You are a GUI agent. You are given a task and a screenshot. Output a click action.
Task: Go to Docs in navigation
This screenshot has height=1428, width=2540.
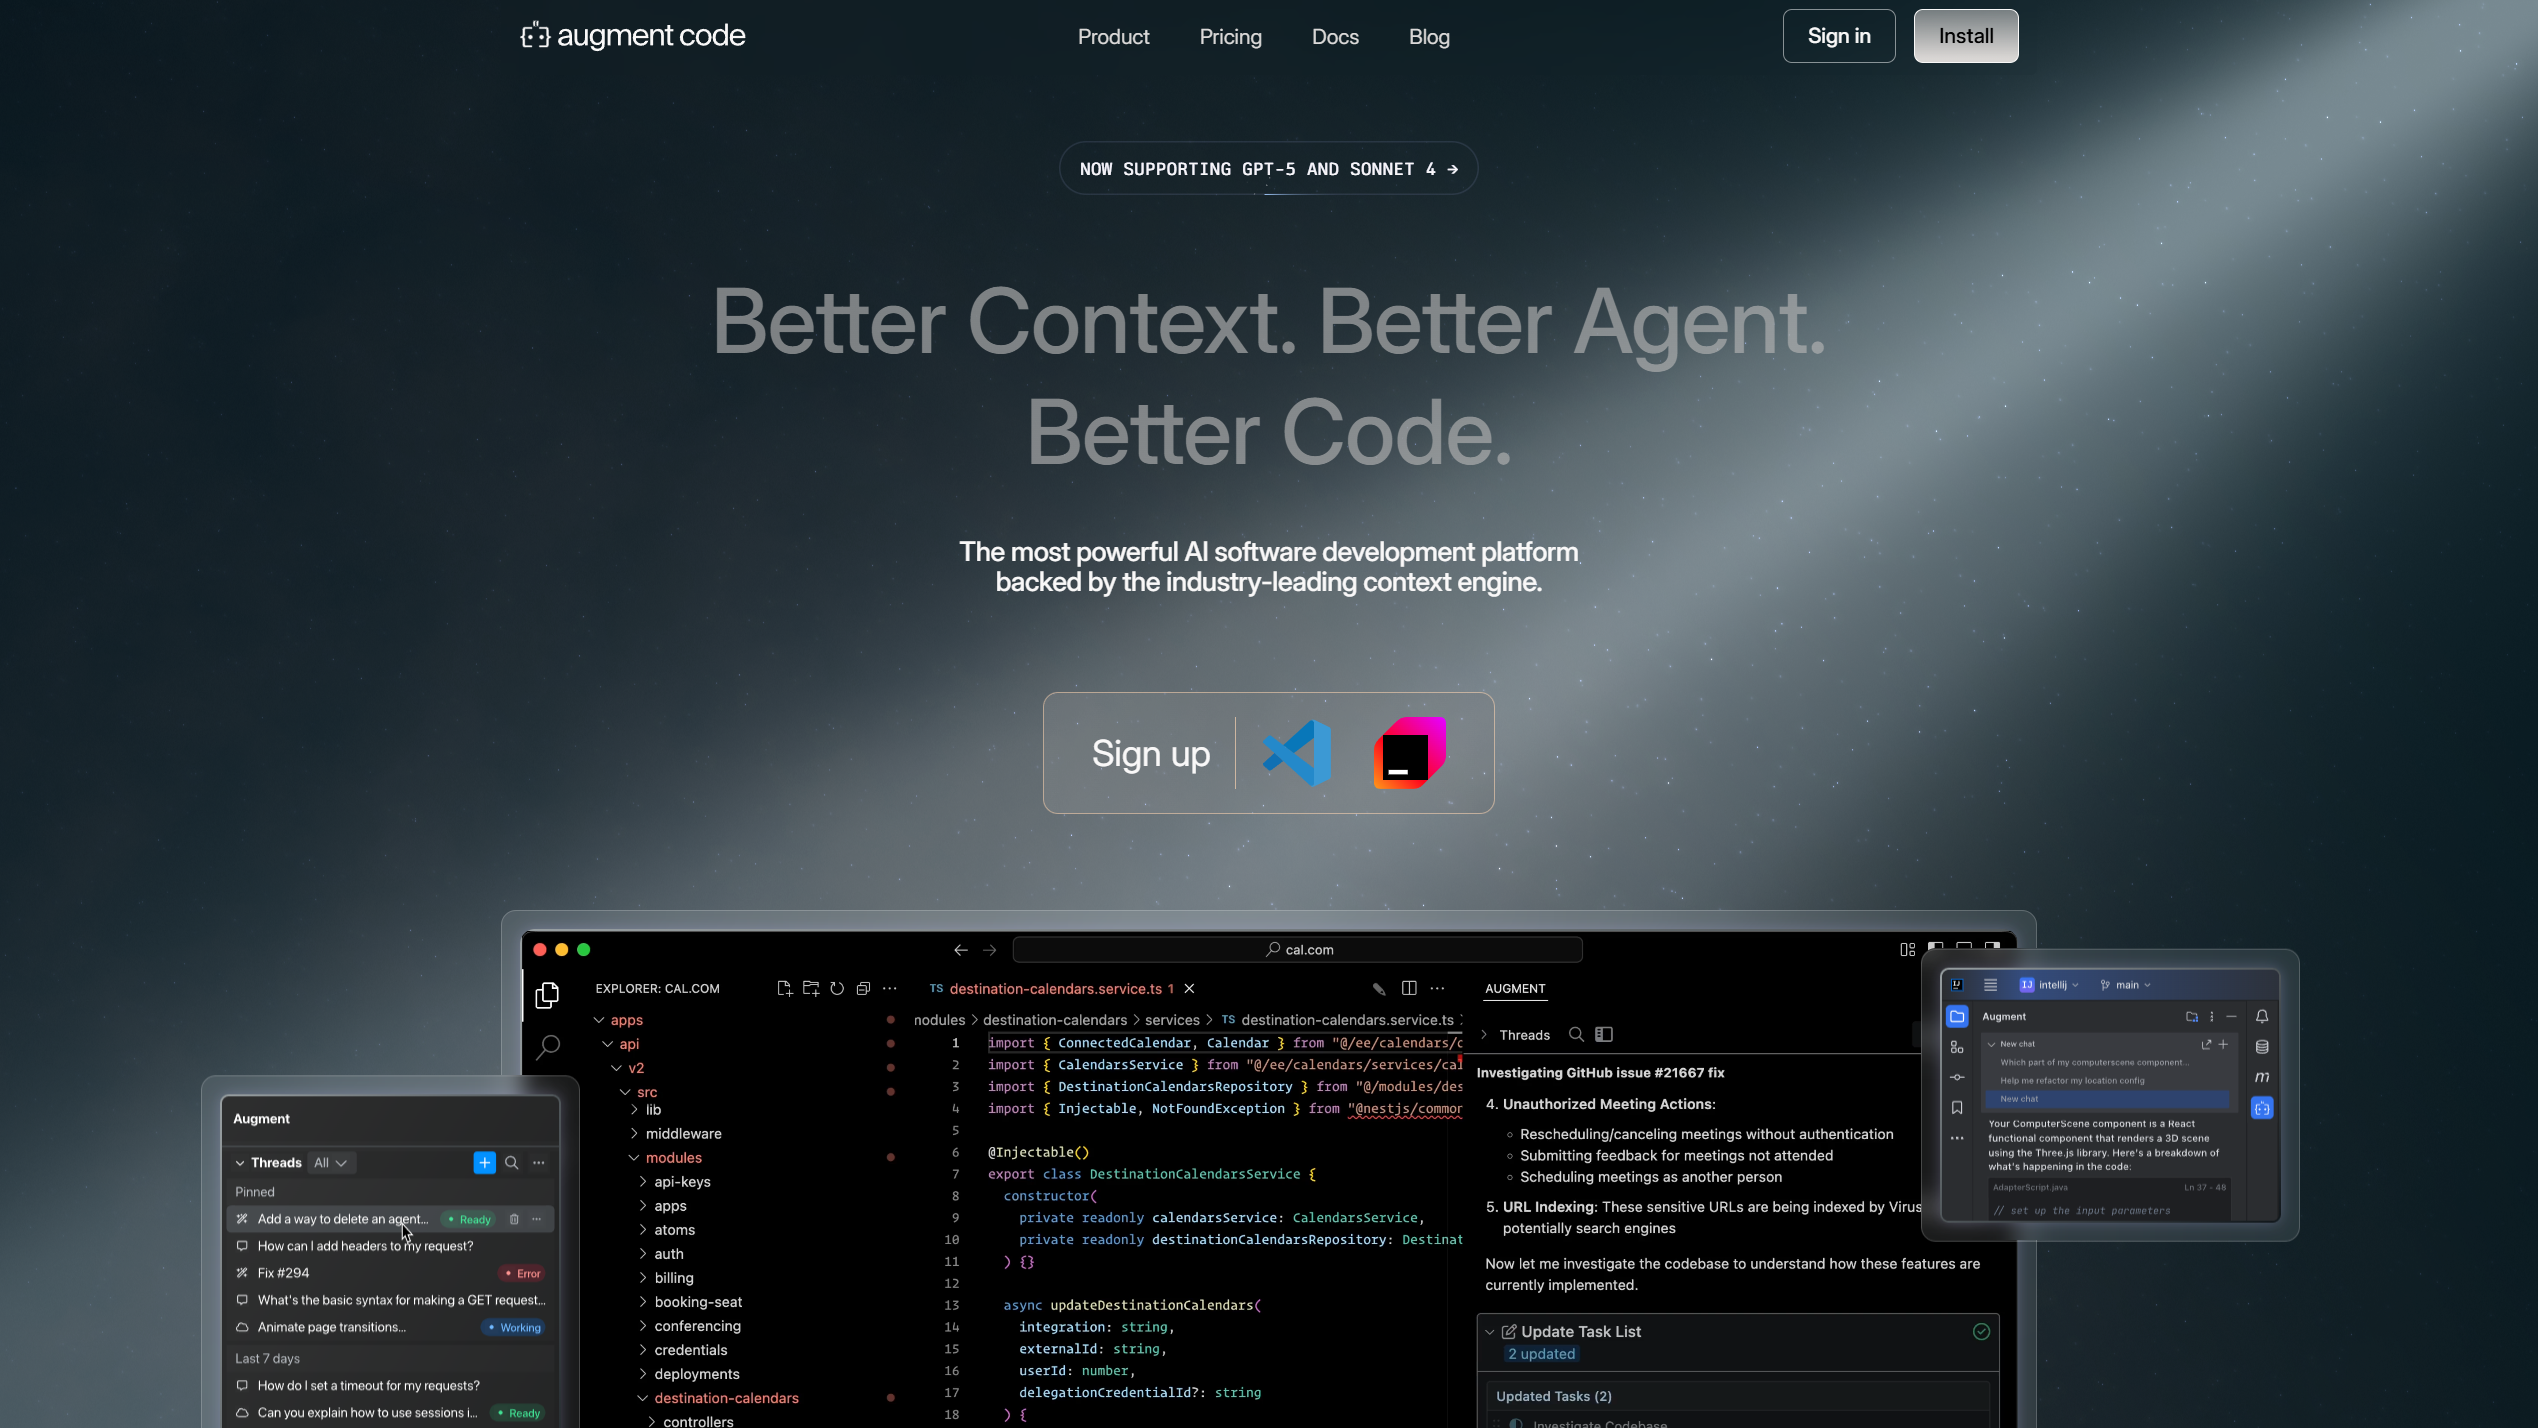tap(1336, 37)
